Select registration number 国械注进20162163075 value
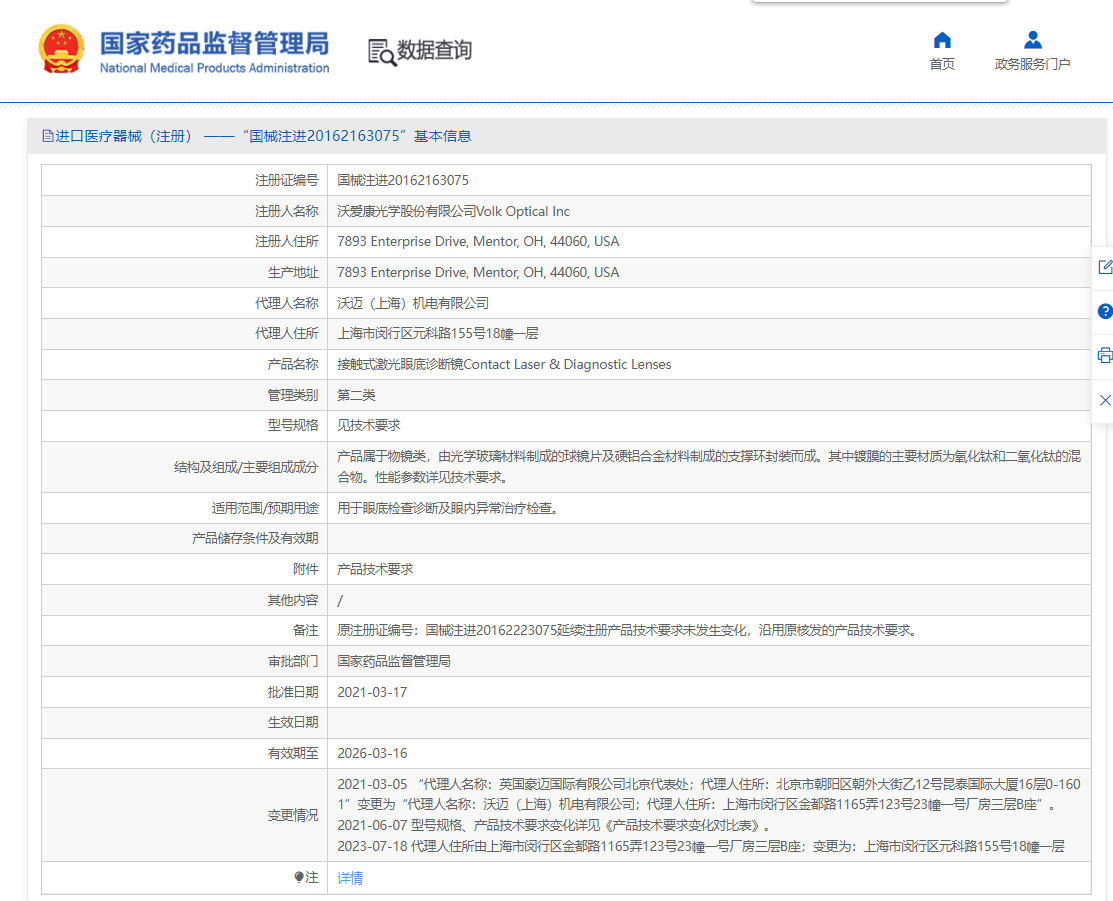This screenshot has width=1113, height=901. point(403,180)
